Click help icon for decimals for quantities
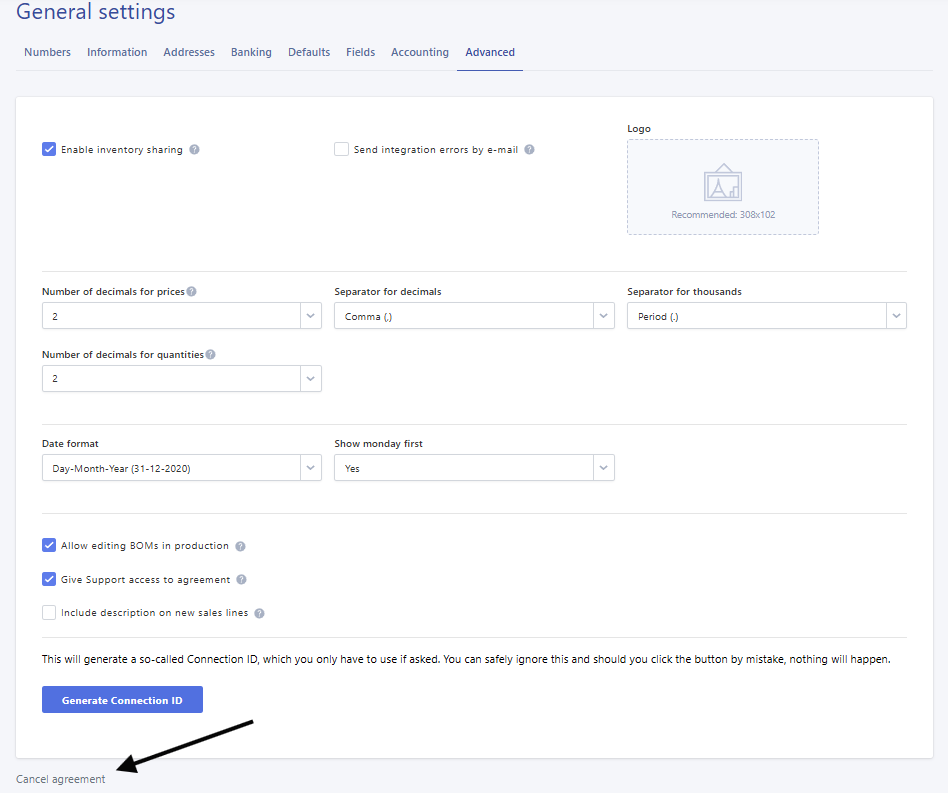Viewport: 948px width, 793px height. point(210,354)
